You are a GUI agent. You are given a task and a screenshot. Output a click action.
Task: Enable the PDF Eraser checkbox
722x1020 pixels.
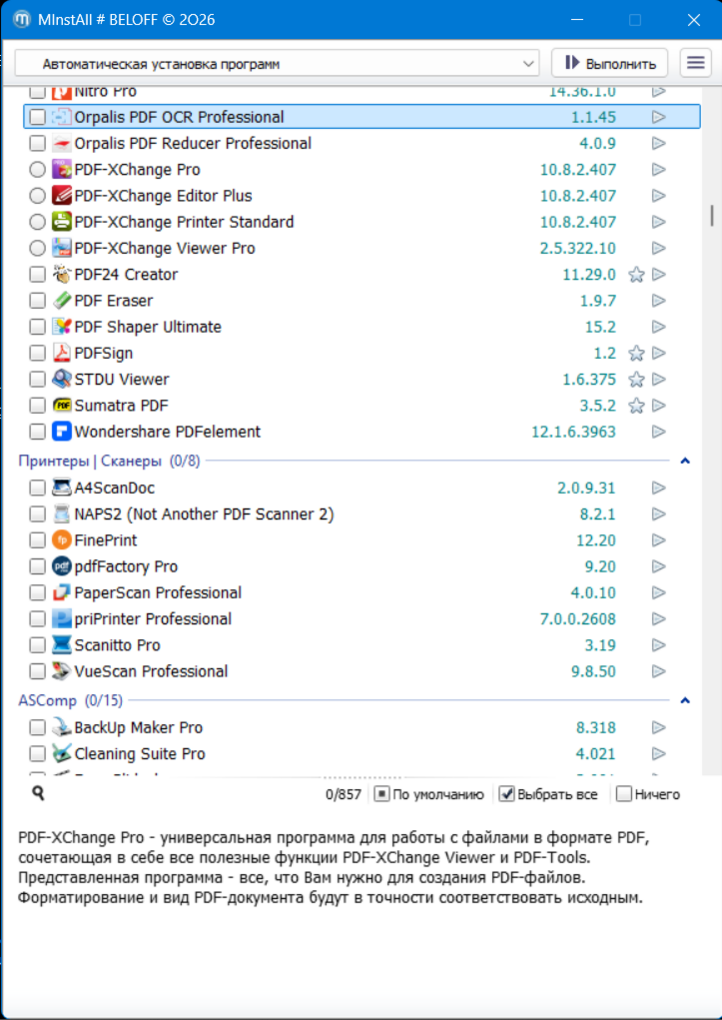(38, 301)
